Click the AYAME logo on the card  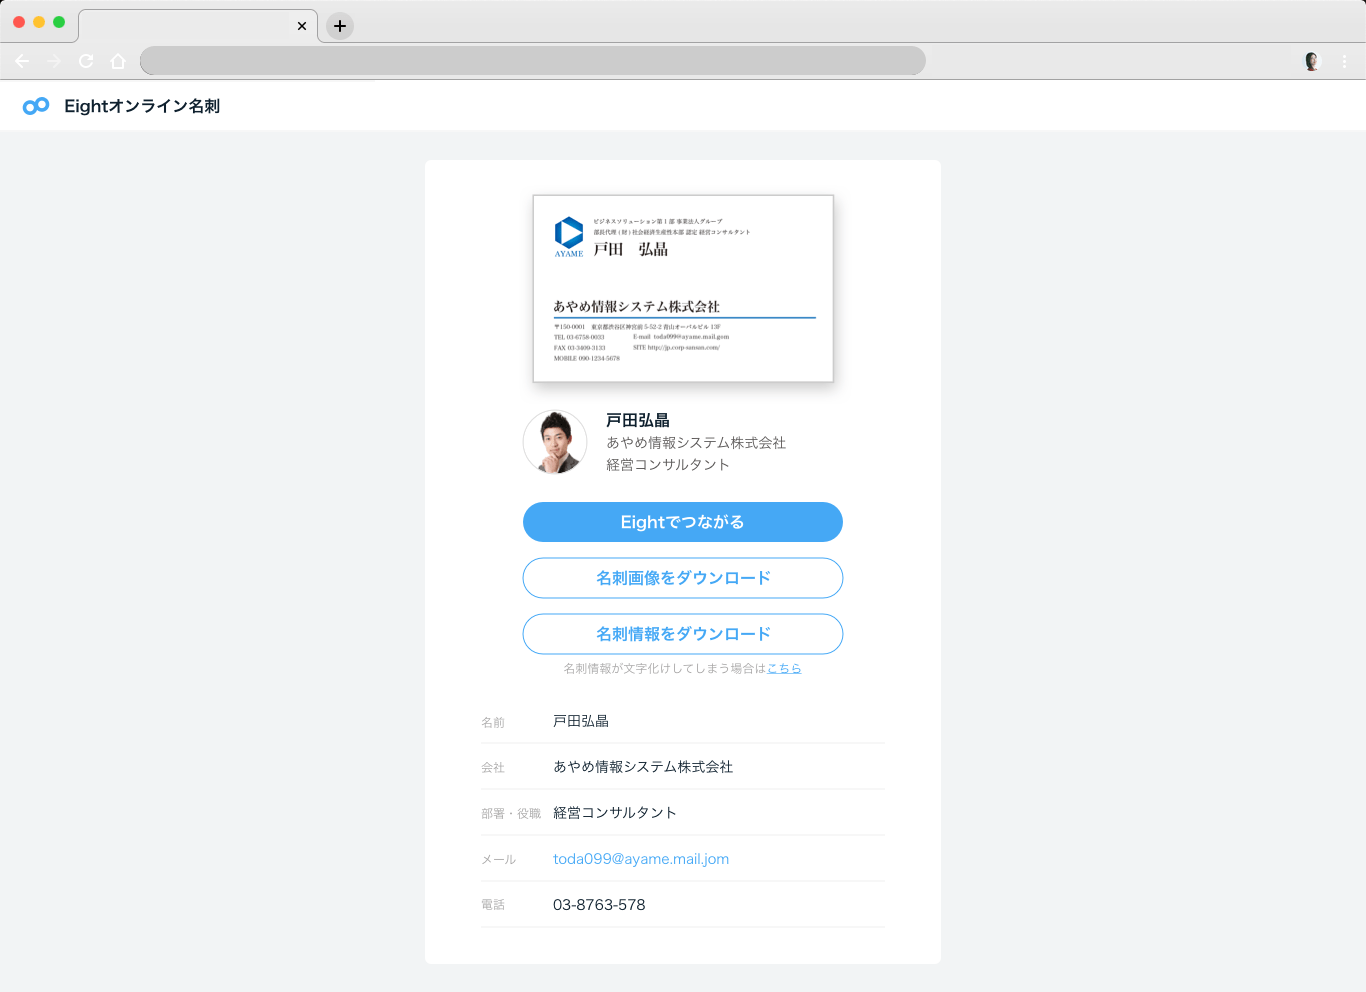click(x=569, y=237)
